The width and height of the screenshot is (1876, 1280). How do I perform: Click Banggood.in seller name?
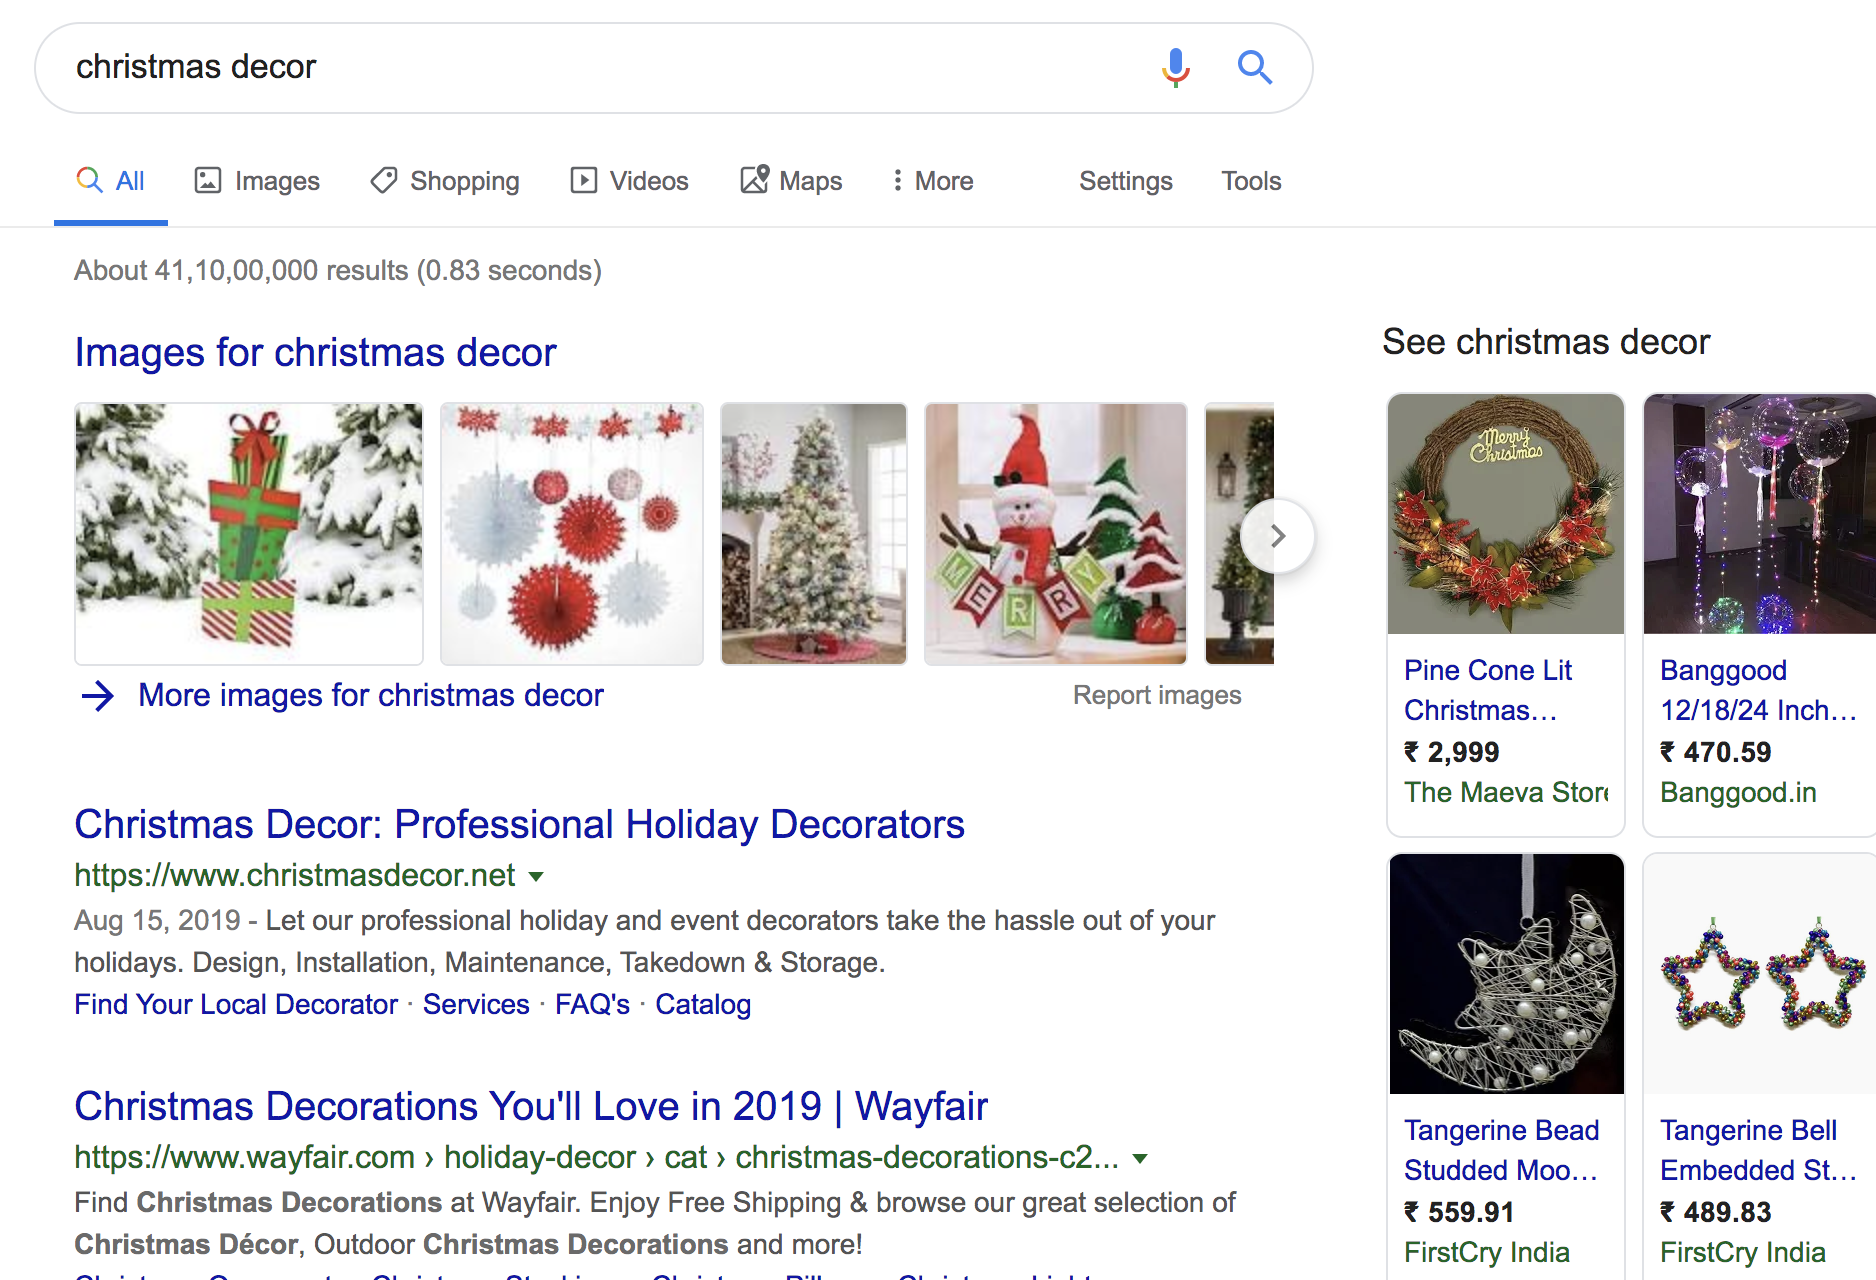(1738, 792)
